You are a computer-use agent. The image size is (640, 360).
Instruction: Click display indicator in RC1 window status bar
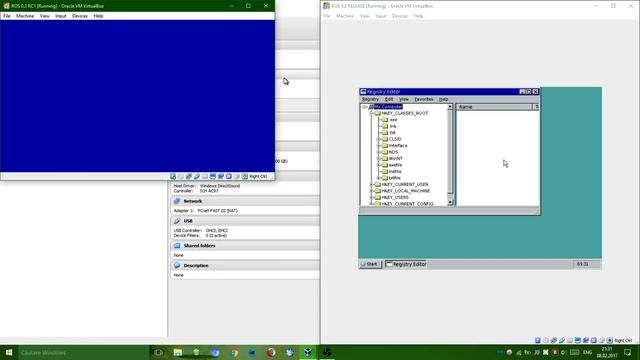point(212,176)
